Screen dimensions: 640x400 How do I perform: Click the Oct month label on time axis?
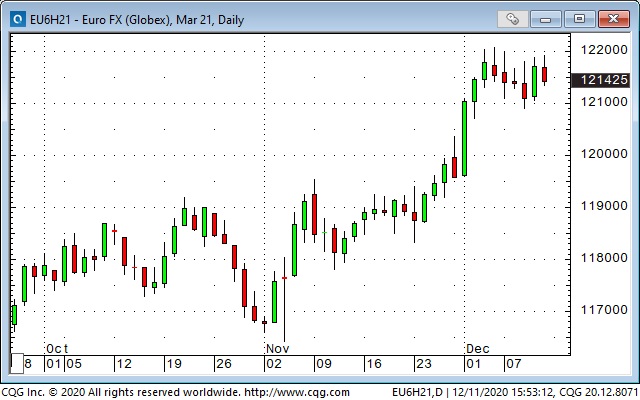[57, 349]
